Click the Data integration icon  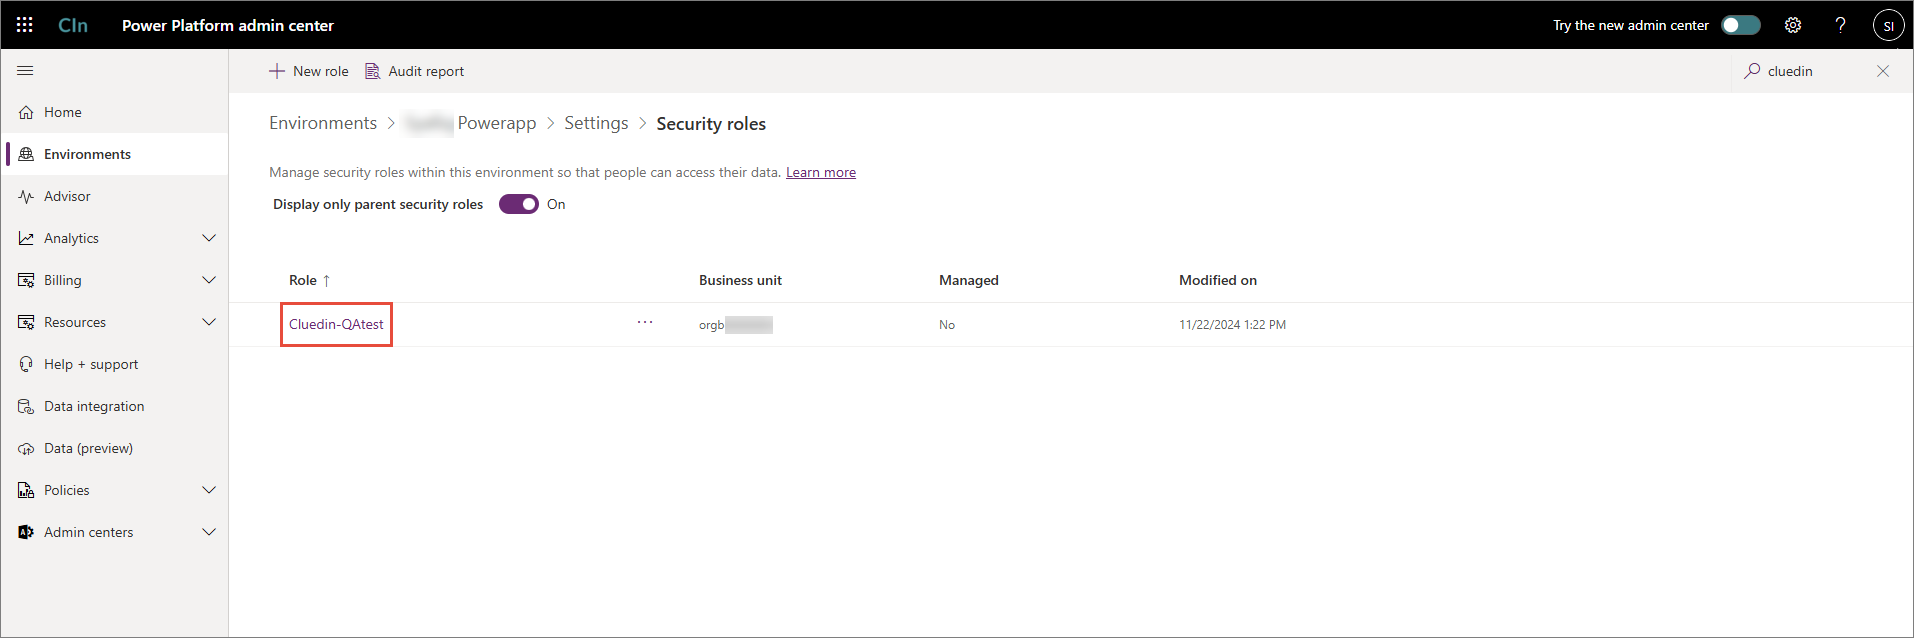click(26, 406)
